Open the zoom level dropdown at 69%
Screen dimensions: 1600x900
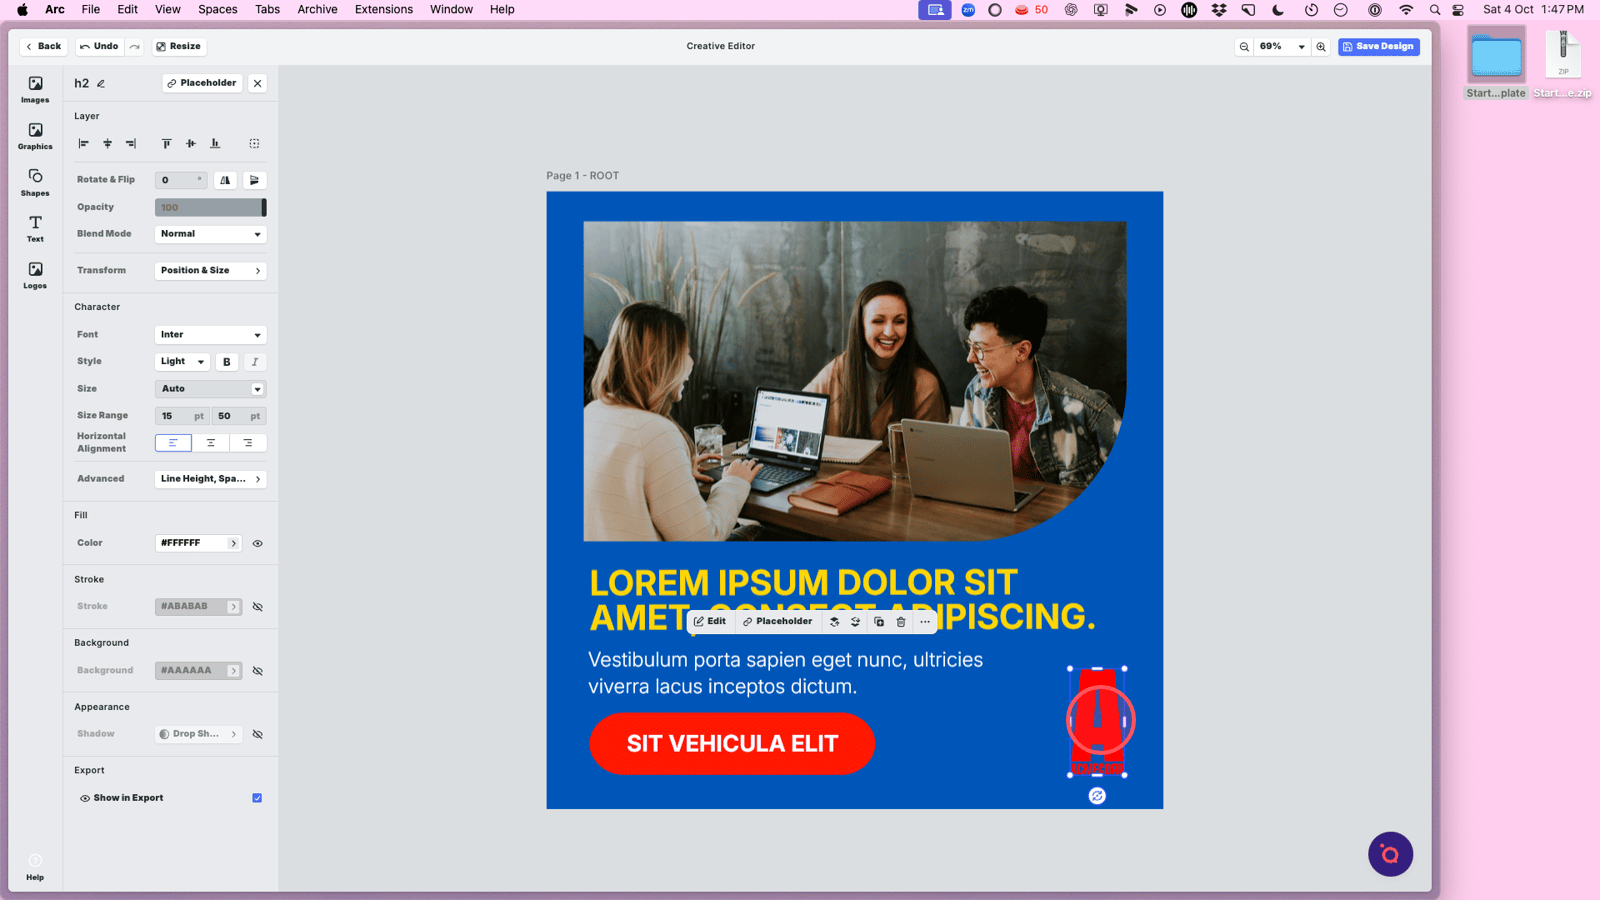1282,47
